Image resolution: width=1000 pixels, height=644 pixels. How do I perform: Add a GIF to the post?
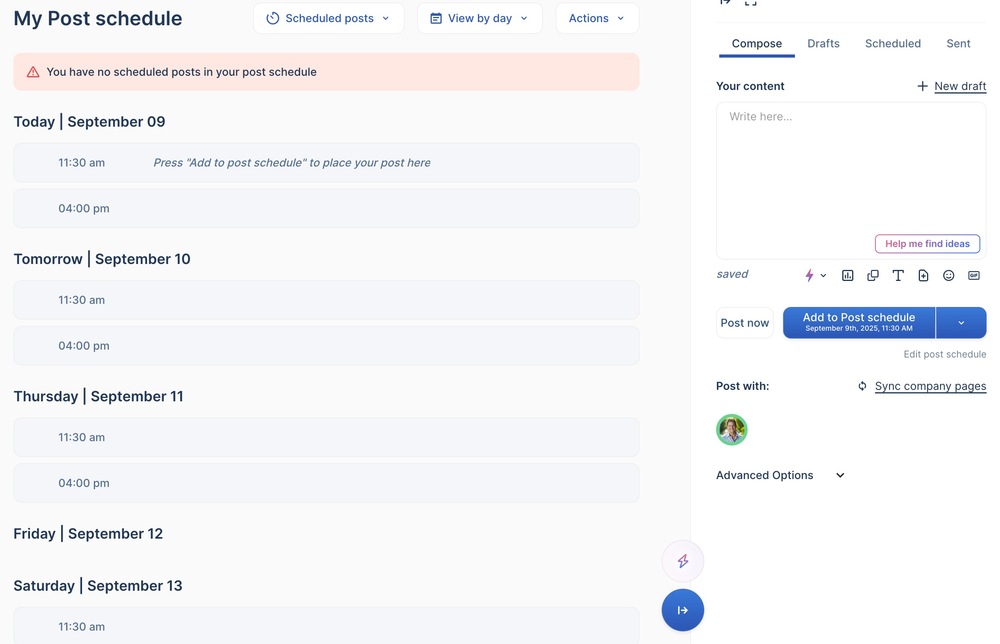tap(974, 275)
